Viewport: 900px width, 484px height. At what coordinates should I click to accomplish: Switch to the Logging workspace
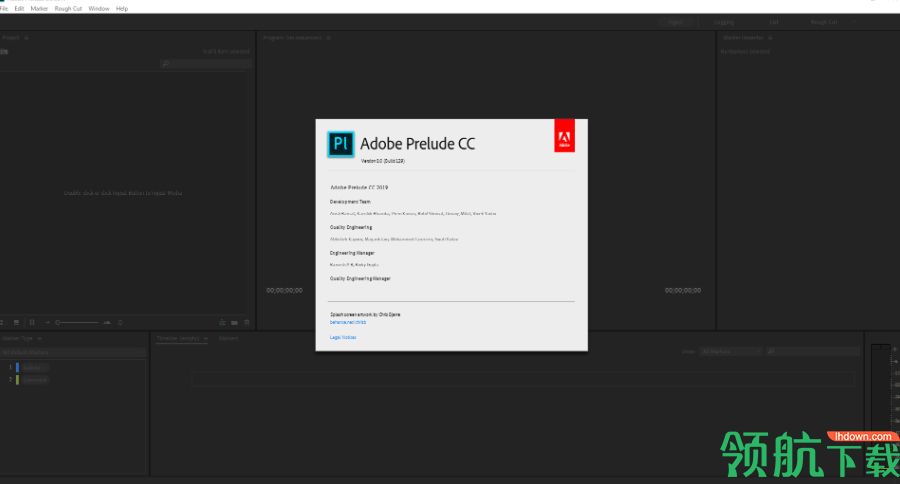724,22
